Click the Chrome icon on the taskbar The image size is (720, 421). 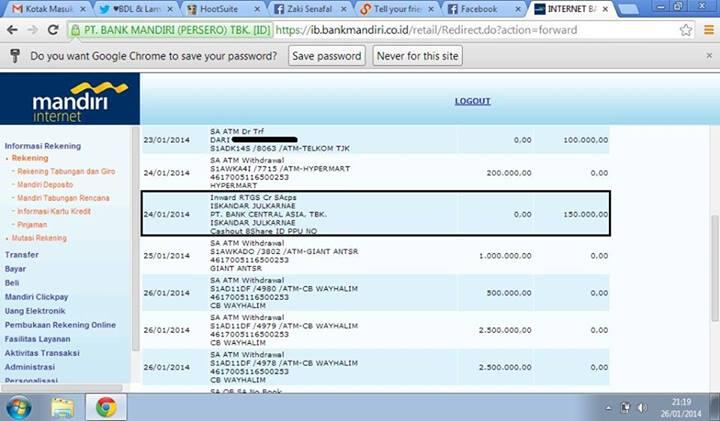coord(106,408)
